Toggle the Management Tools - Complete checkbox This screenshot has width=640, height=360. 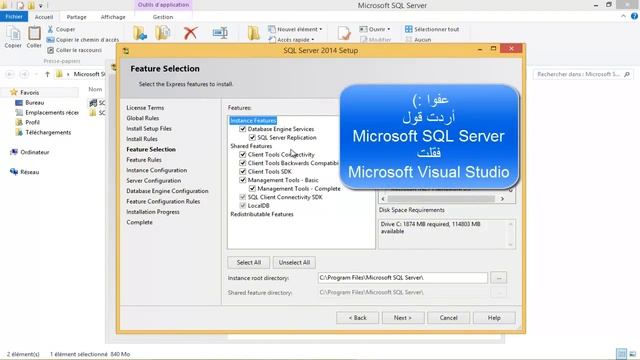click(x=252, y=189)
